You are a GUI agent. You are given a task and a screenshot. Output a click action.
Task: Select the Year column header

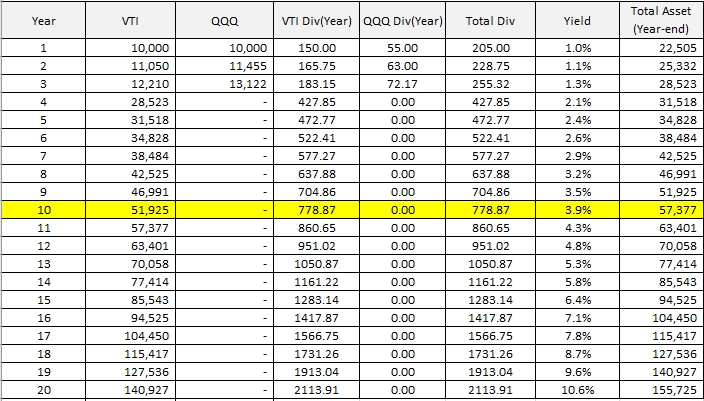[44, 20]
